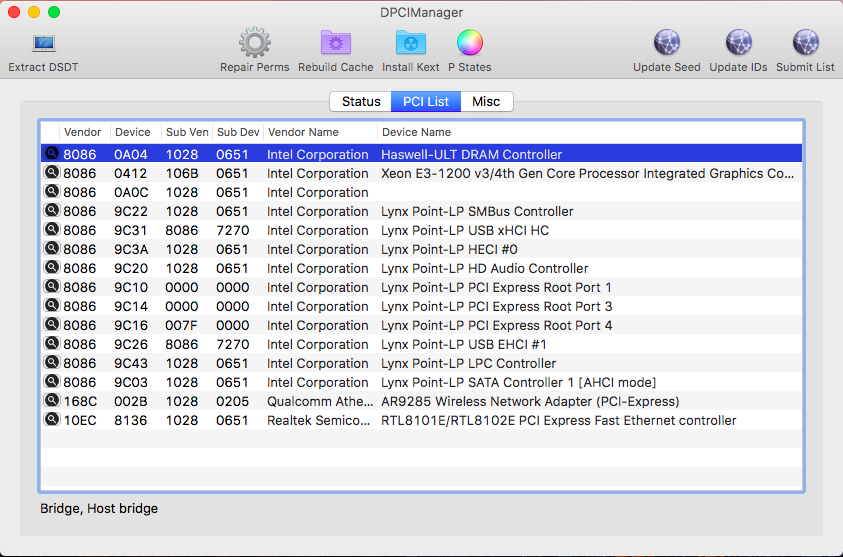Click the Extract DSDT toolbar icon
The width and height of the screenshot is (843, 557).
coord(43,44)
